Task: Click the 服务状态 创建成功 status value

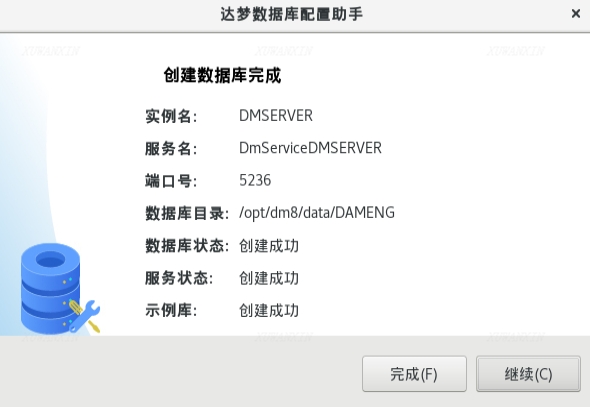Action: pyautogui.click(x=269, y=278)
